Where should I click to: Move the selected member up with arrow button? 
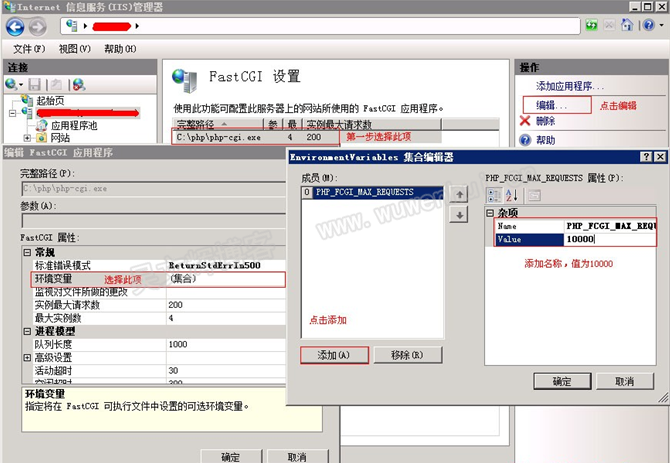pos(459,194)
